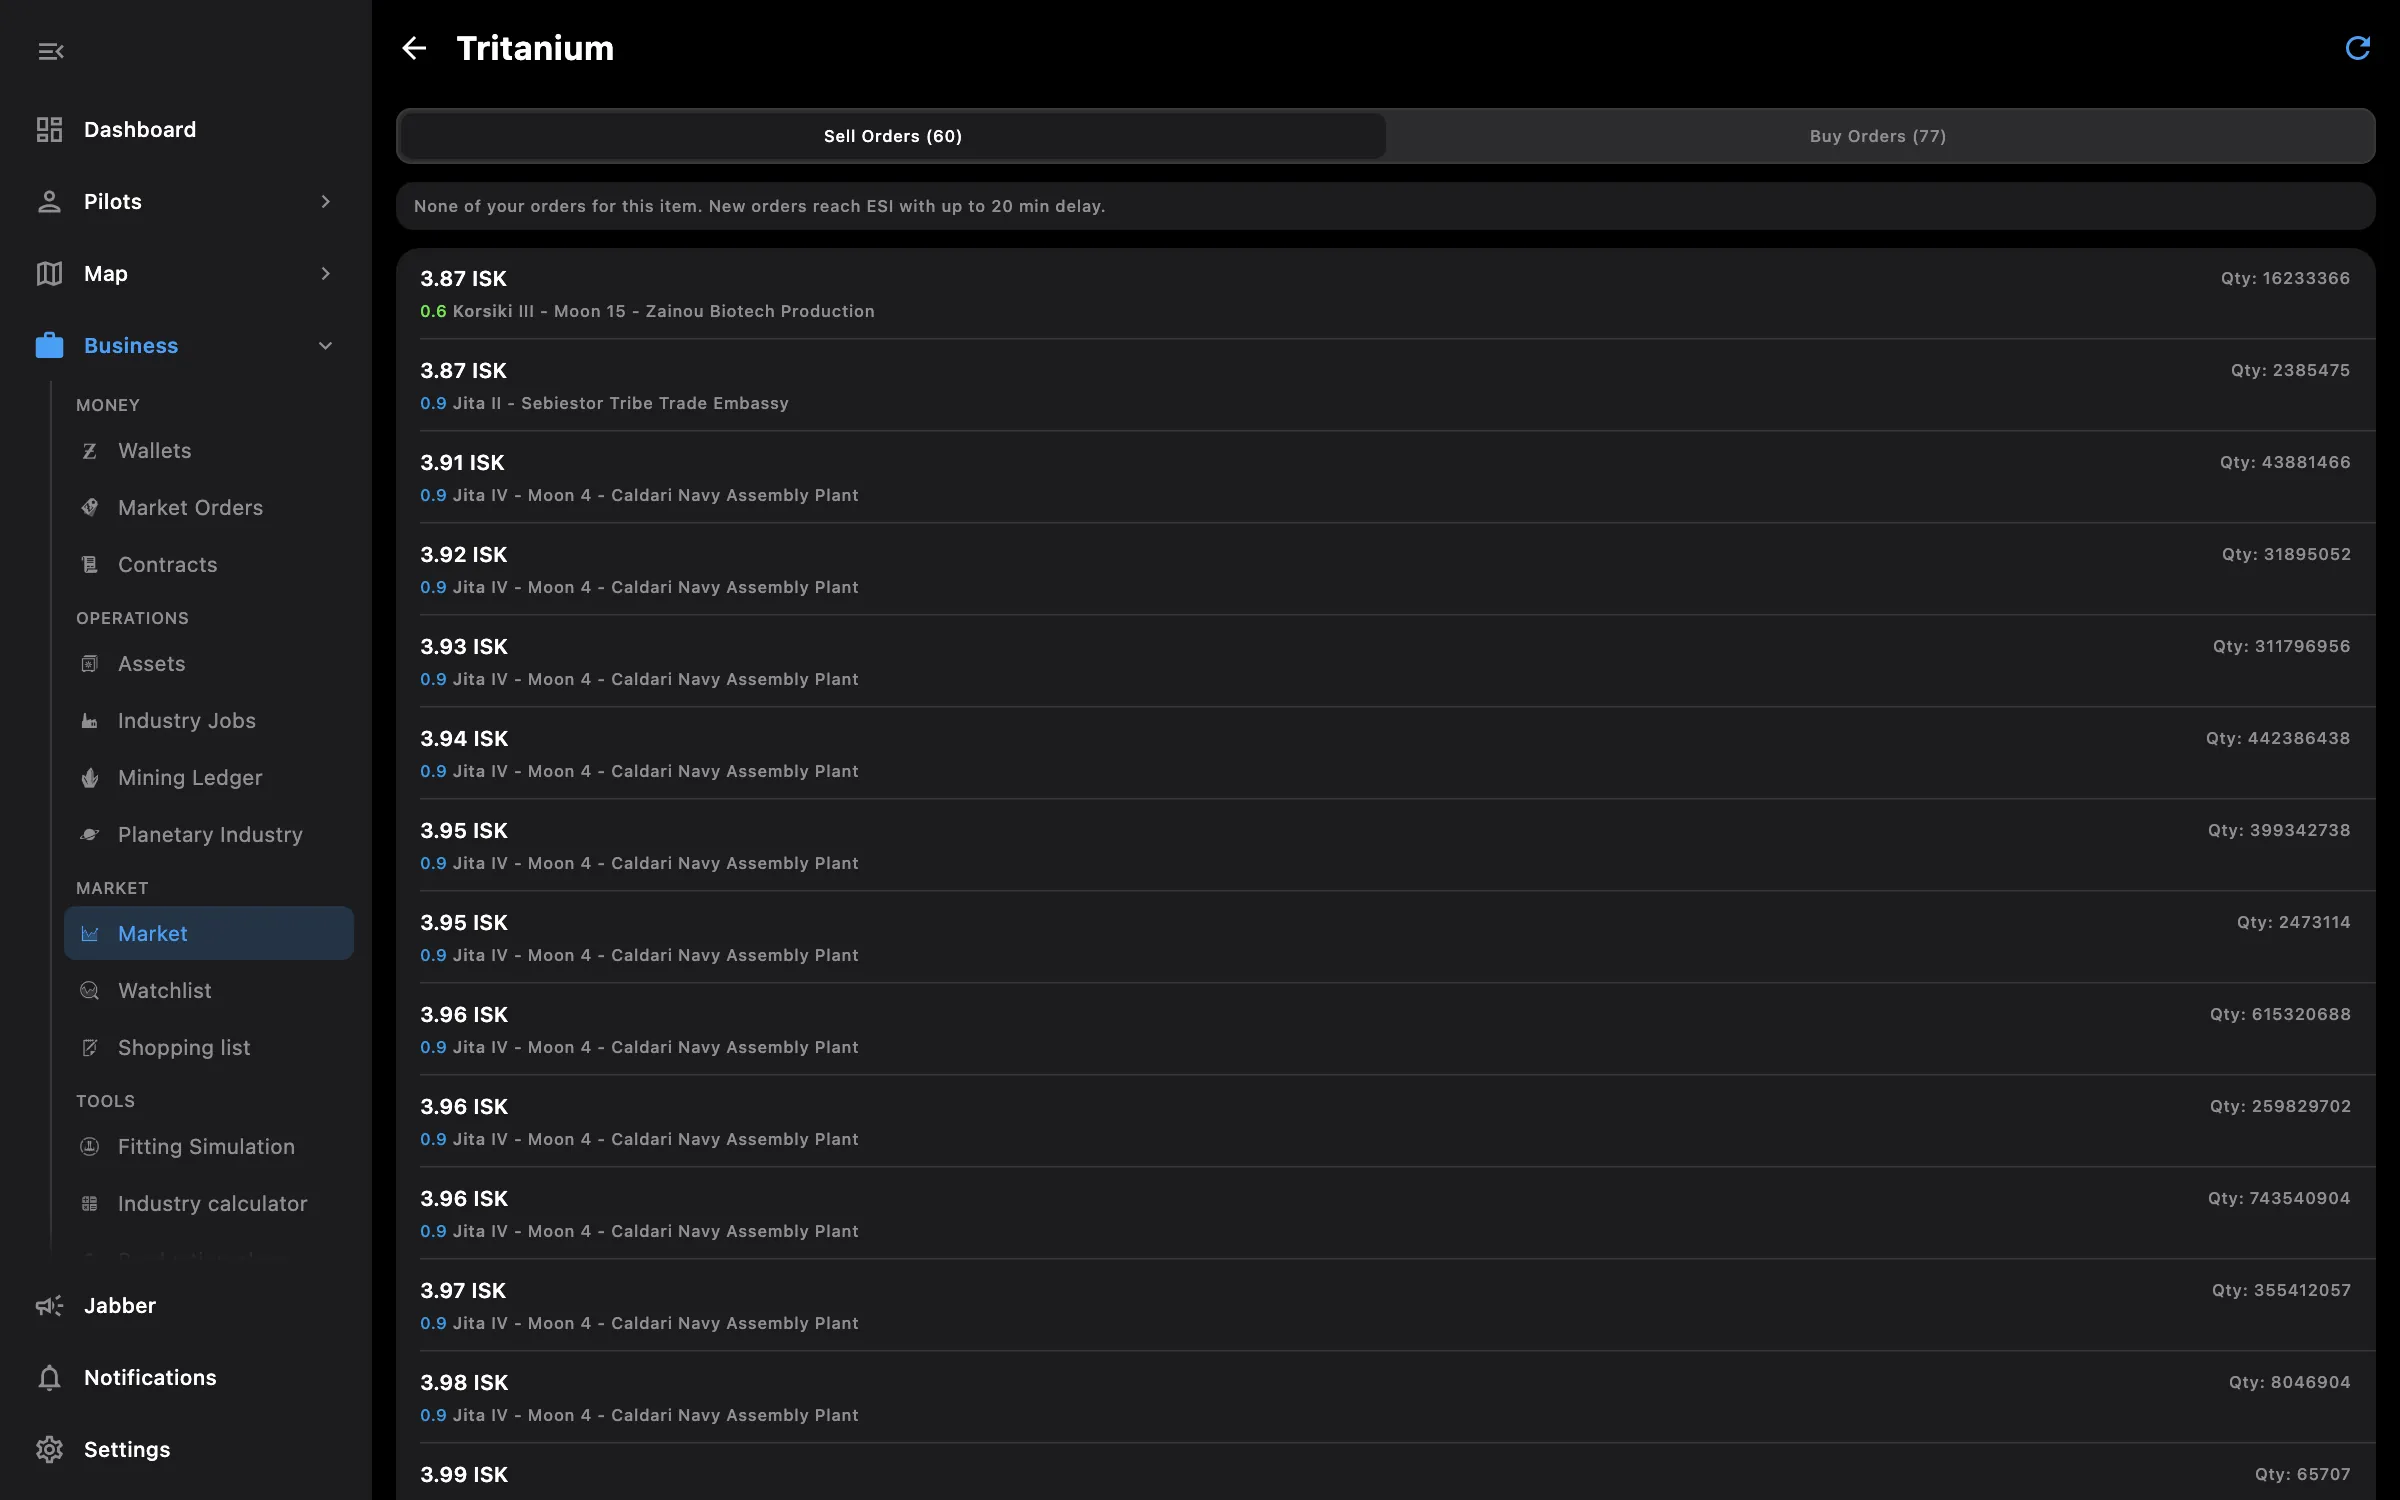The image size is (2400, 1500).
Task: Select the order with Qty: 743540904
Action: [x=1385, y=1214]
